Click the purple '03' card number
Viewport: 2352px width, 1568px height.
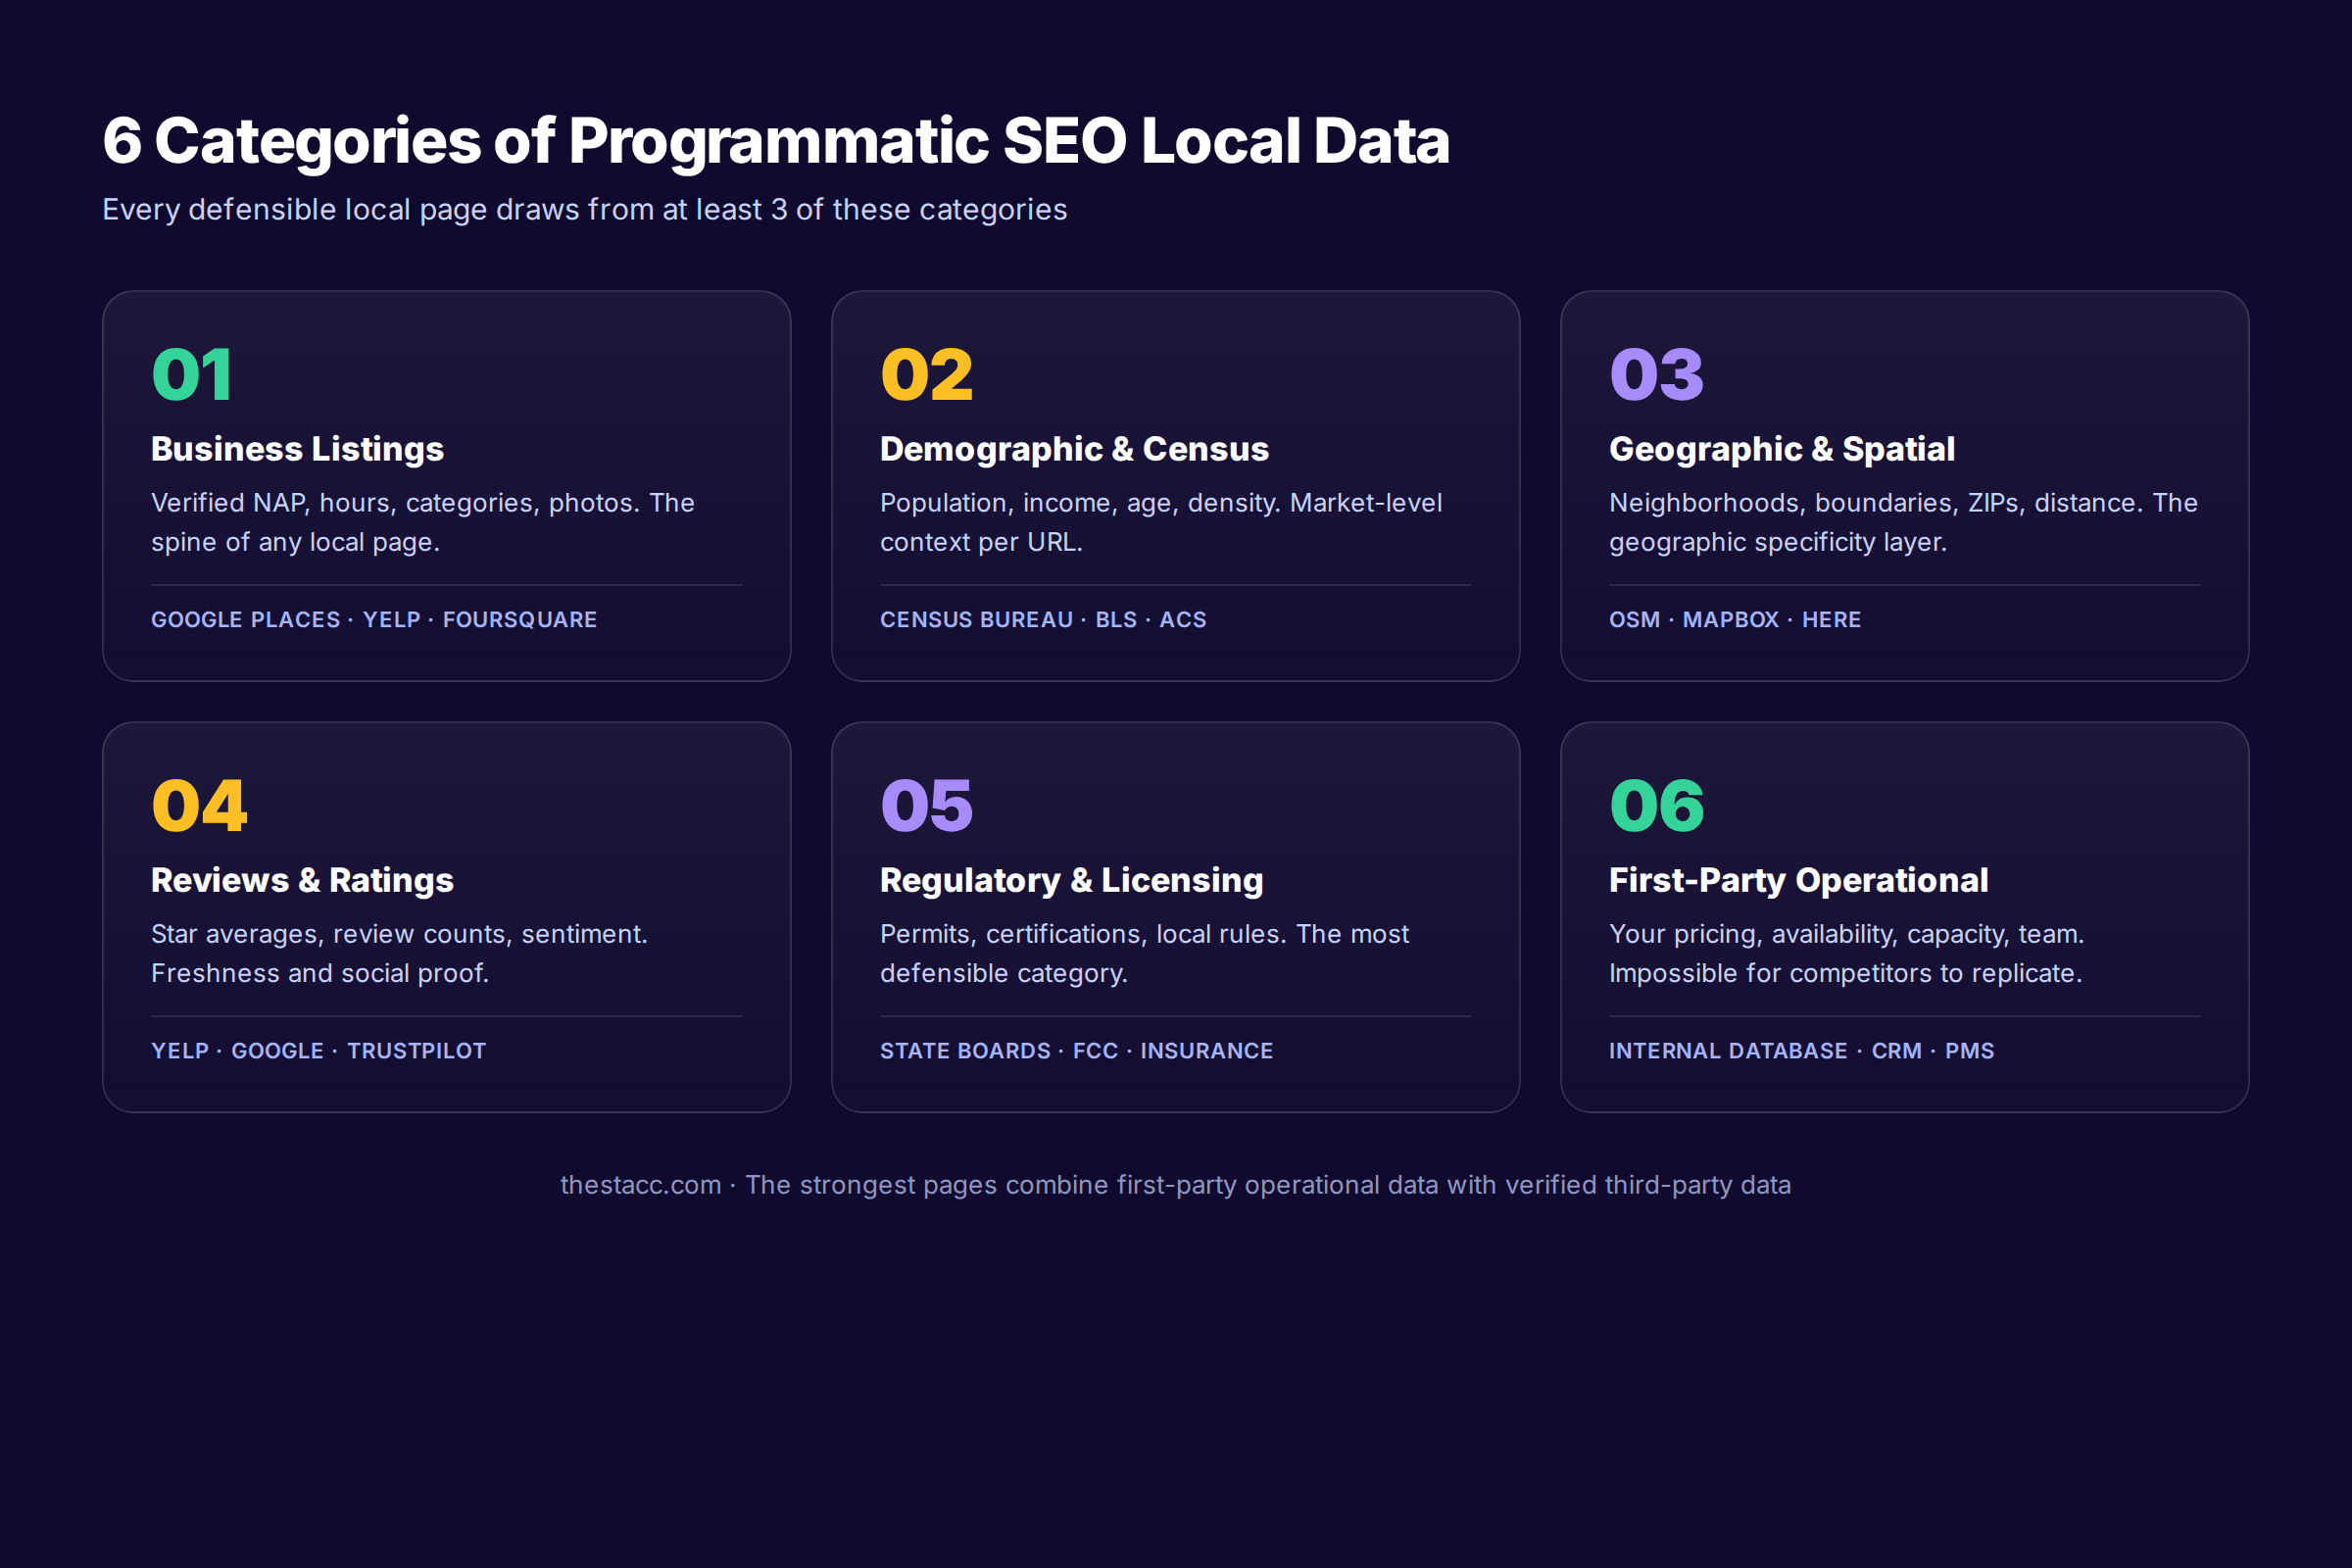(x=1657, y=375)
